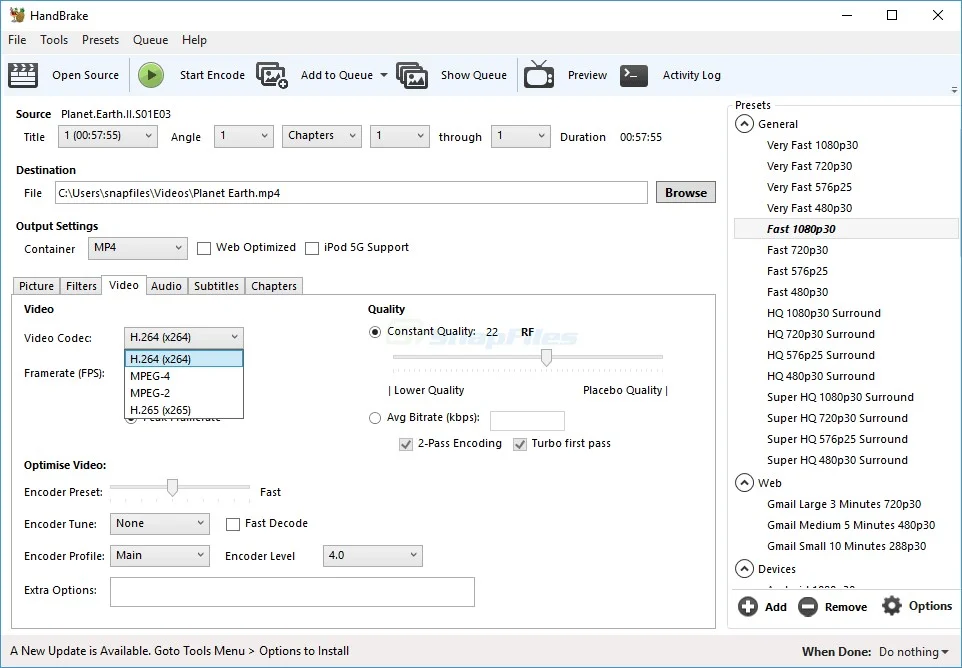
Task: Click the Add to Queue icon
Action: (272, 75)
